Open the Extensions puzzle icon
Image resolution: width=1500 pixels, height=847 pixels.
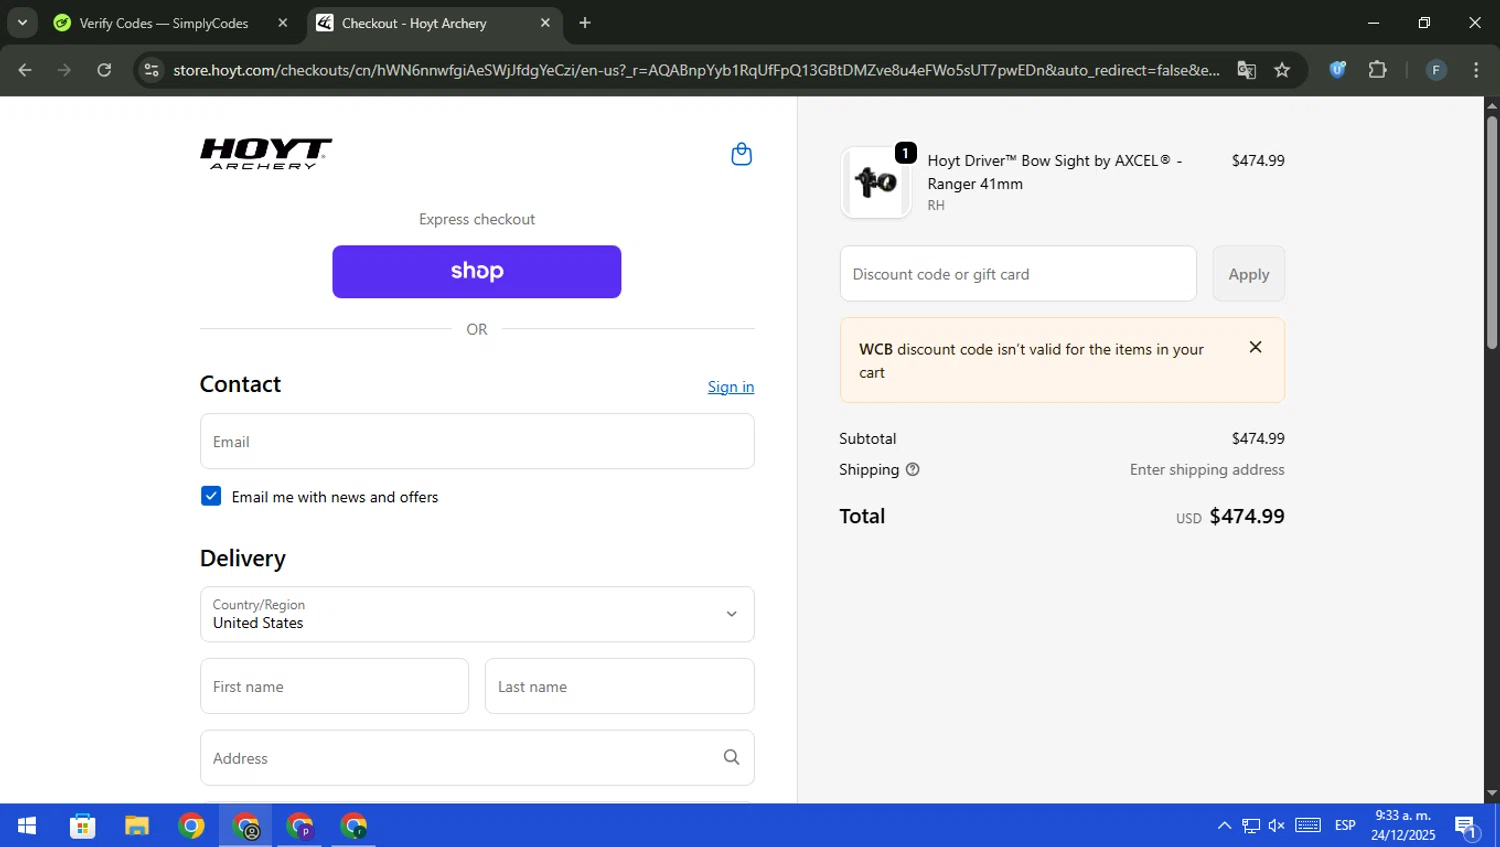1377,70
